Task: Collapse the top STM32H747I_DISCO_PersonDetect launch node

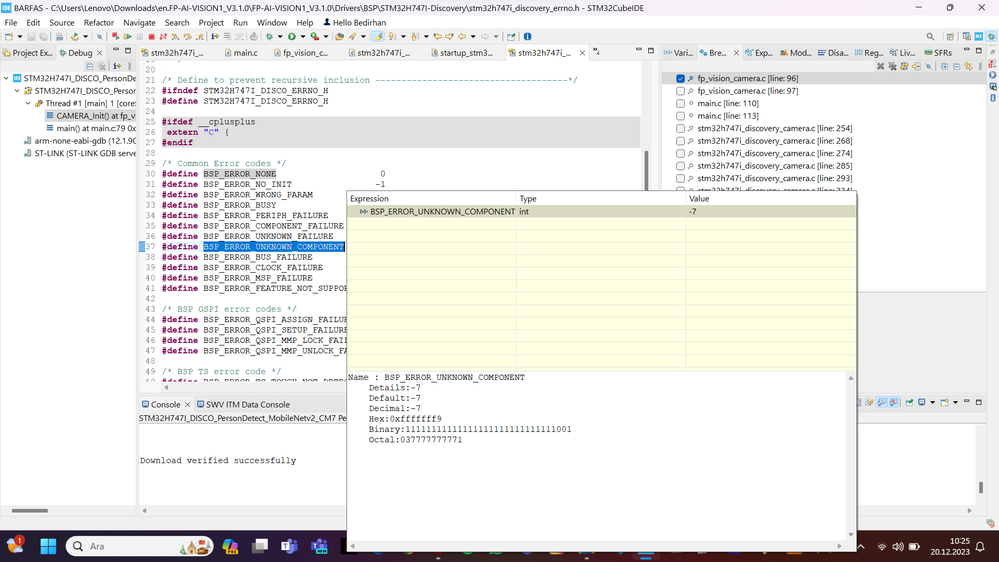Action: click(7, 78)
